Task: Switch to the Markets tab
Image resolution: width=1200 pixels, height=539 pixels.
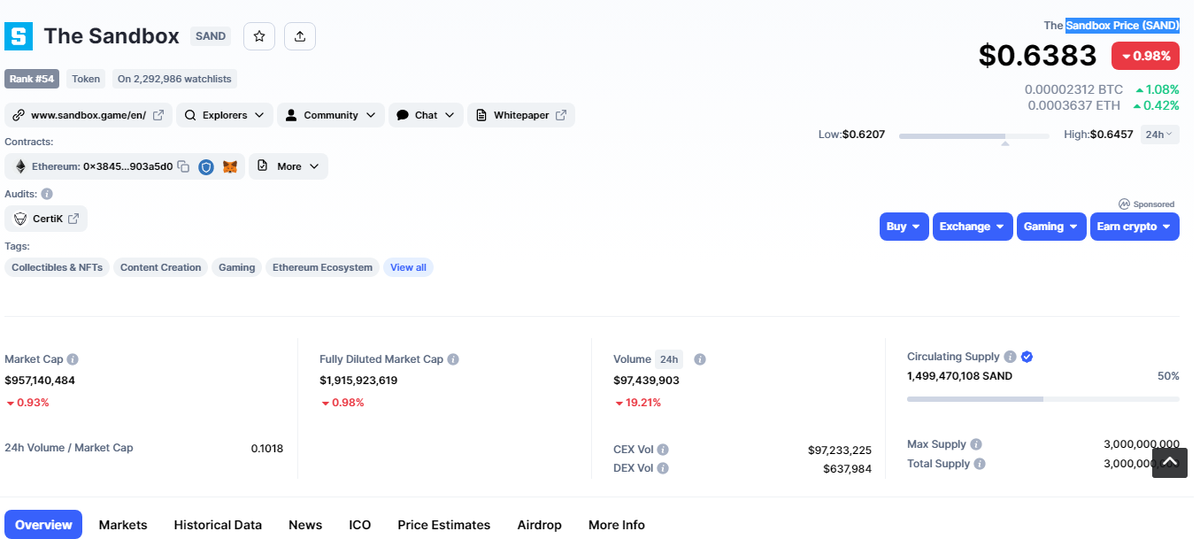Action: (123, 525)
